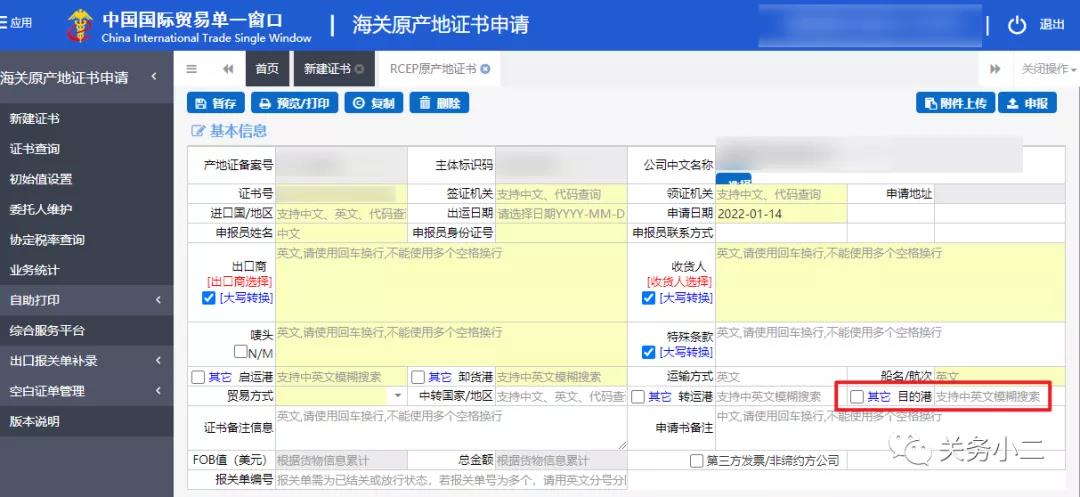Click the 出口商选择 link

pyautogui.click(x=240, y=282)
